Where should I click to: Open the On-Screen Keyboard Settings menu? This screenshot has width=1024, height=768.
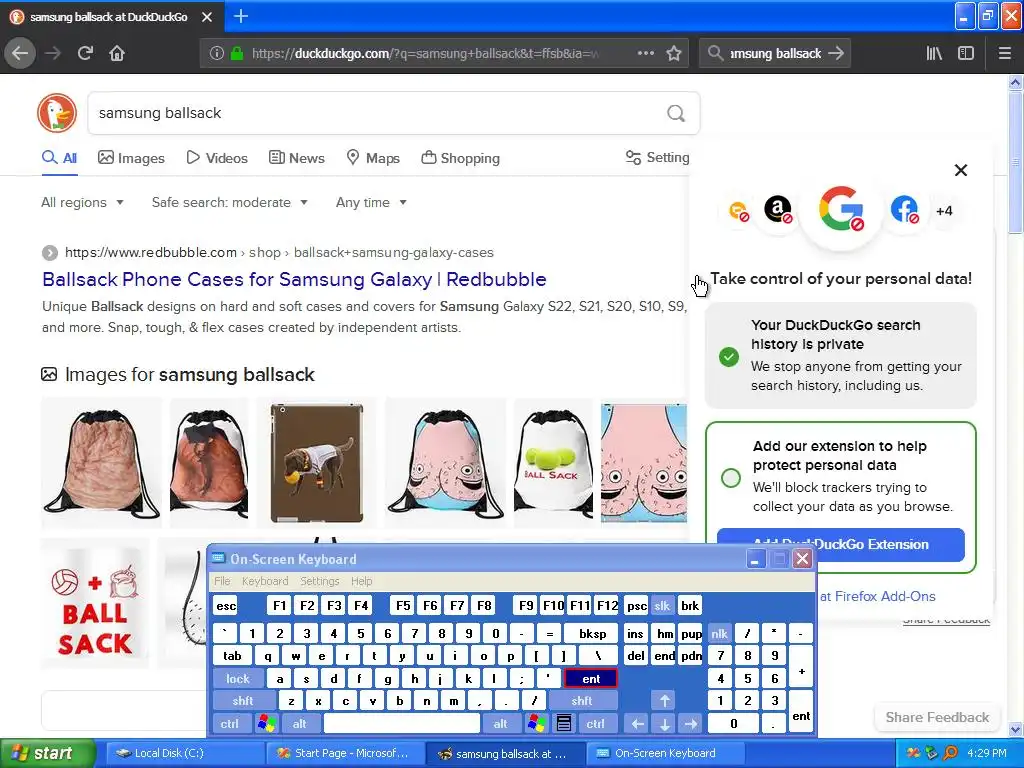click(x=319, y=581)
